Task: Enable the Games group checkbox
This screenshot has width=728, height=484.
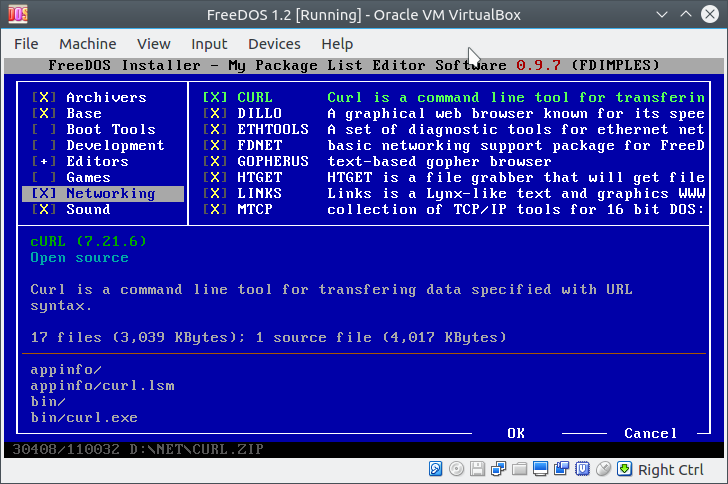Action: point(44,178)
